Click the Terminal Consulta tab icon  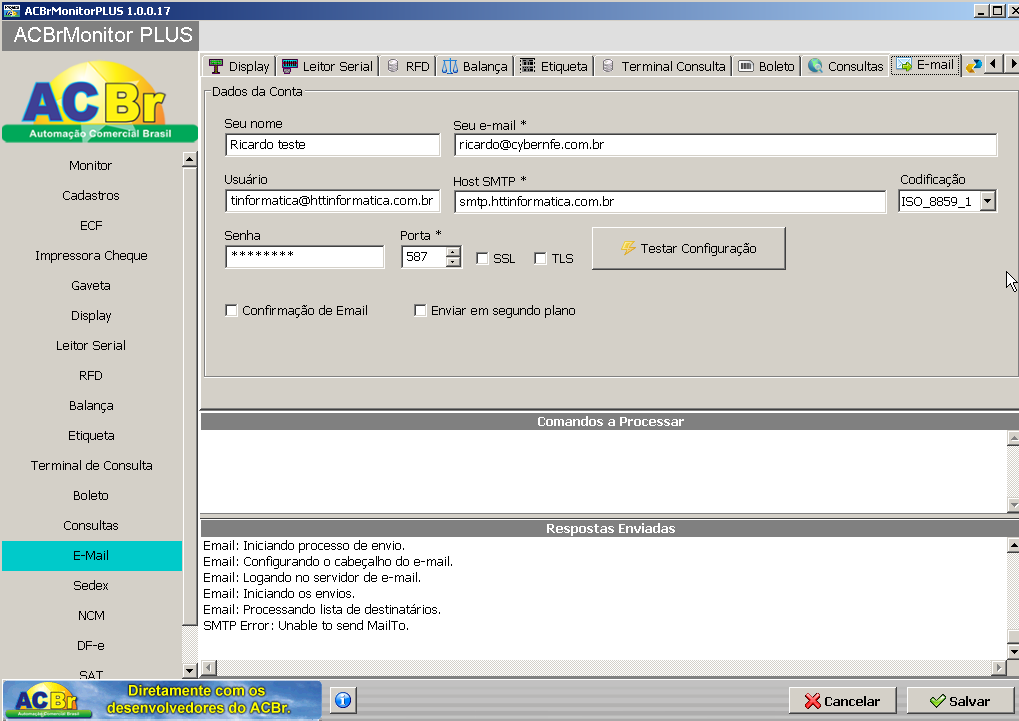click(x=608, y=66)
